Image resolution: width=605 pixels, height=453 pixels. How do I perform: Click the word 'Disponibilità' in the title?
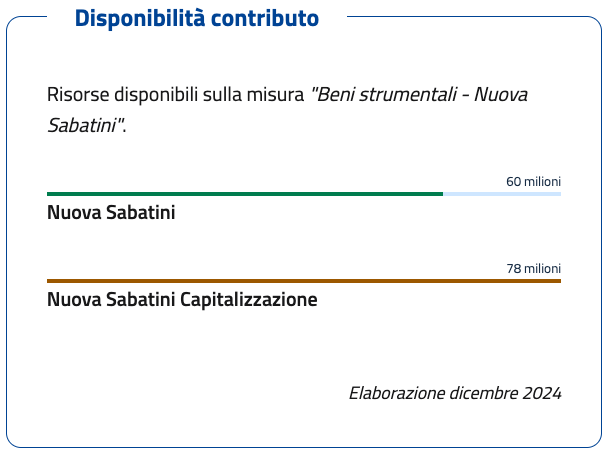pos(140,18)
